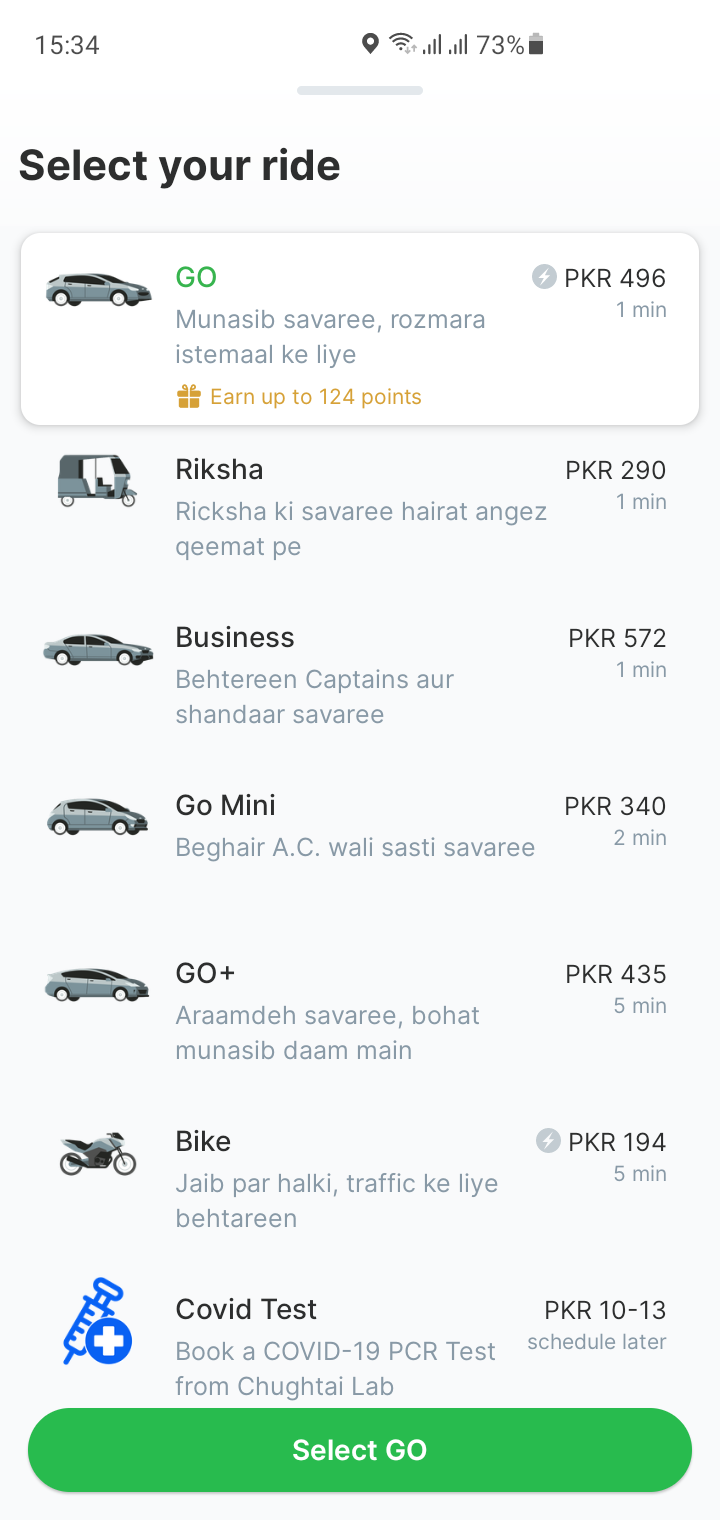Pick the Bike ride description text

pyautogui.click(x=336, y=1200)
